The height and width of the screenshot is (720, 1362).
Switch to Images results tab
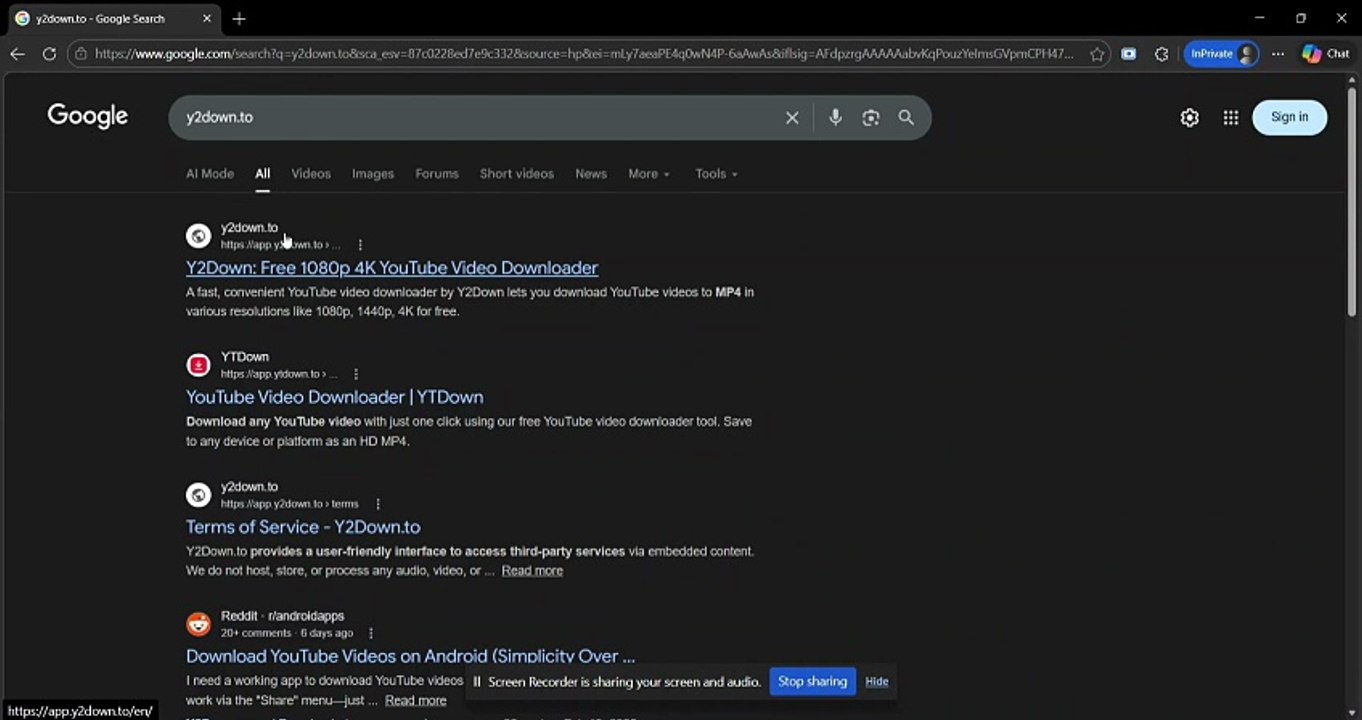point(373,174)
